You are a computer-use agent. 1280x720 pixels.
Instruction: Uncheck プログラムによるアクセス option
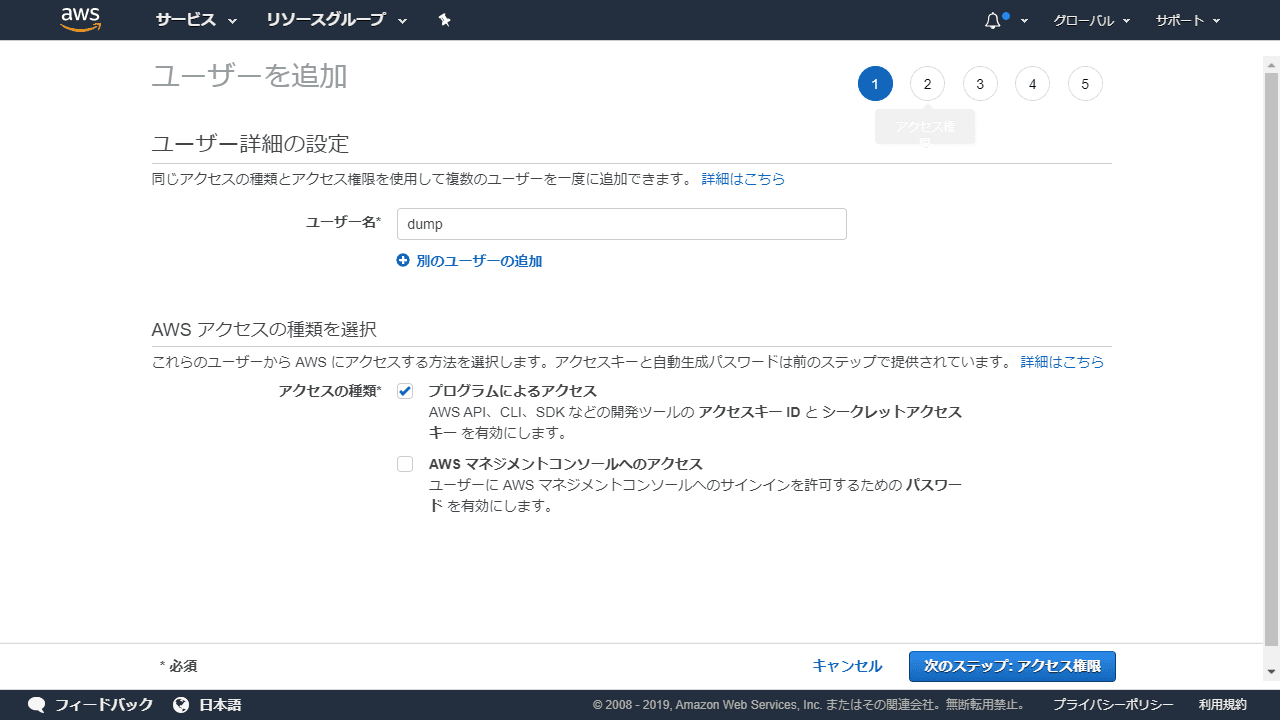click(x=405, y=391)
